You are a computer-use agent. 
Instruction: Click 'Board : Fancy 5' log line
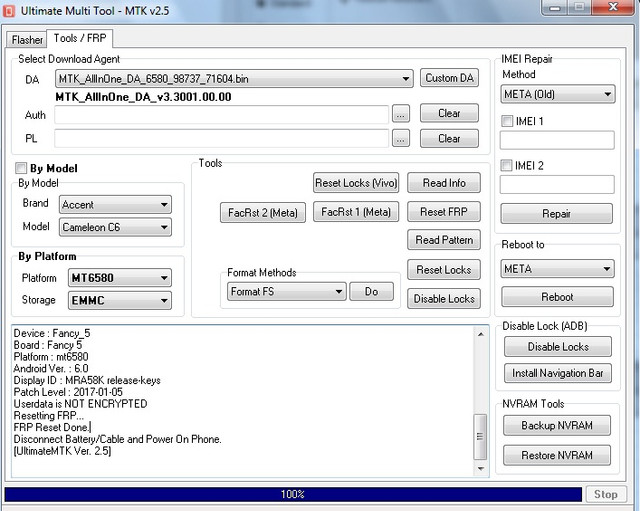[48, 345]
